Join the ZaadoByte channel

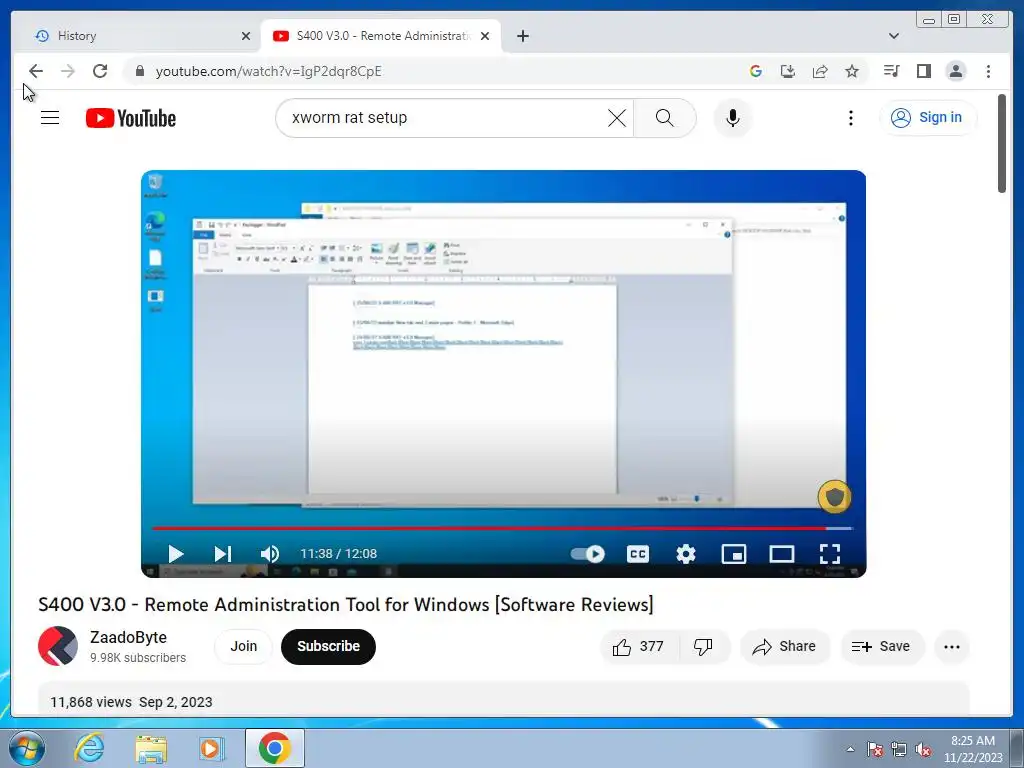(x=243, y=646)
